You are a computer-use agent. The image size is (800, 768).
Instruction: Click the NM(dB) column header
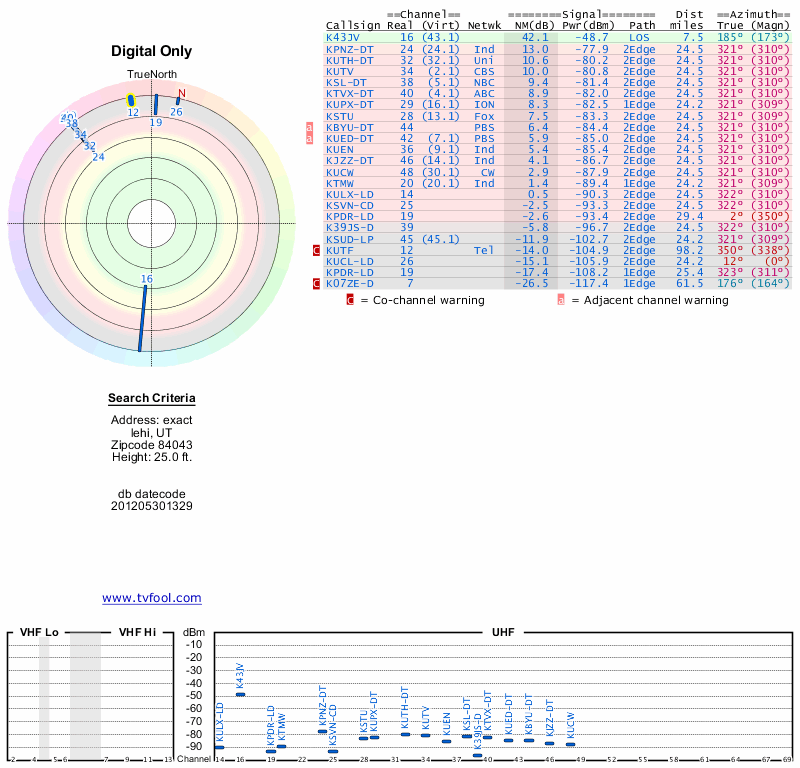point(529,25)
